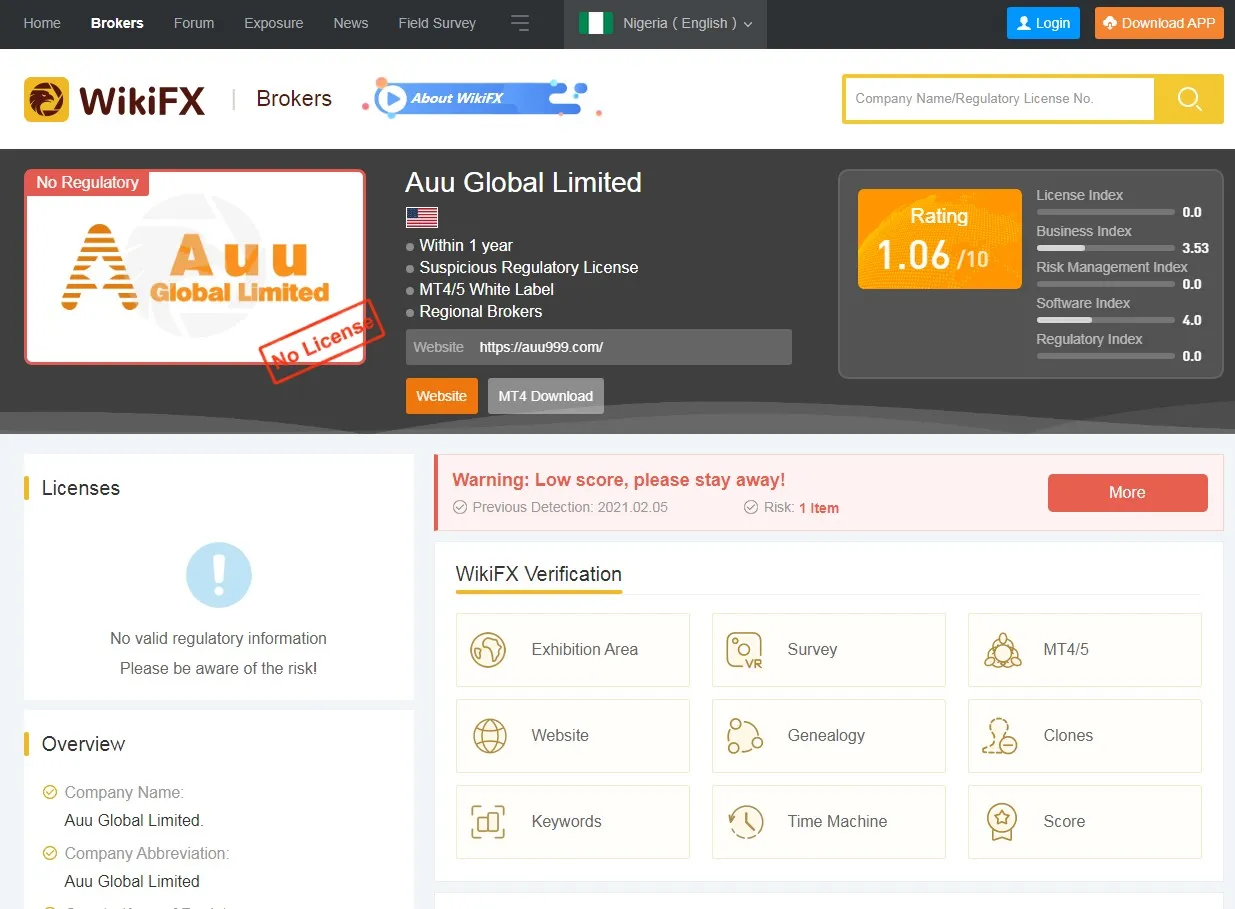Click the blue exclamation warning icon
Image resolution: width=1235 pixels, height=909 pixels.
tap(219, 575)
